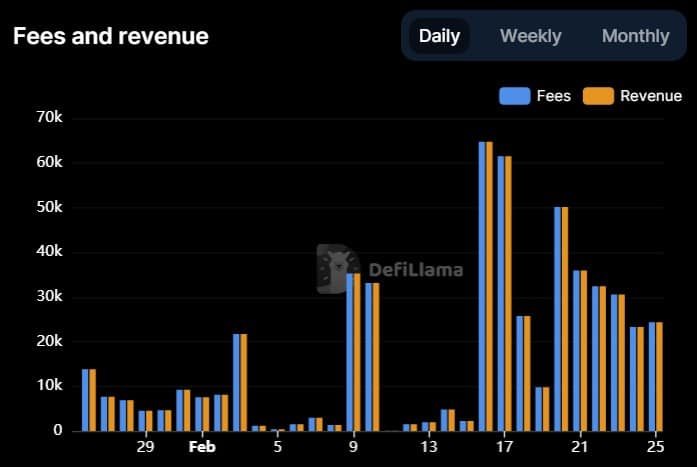
Task: Toggle the Fees series via legend label
Action: pyautogui.click(x=553, y=96)
